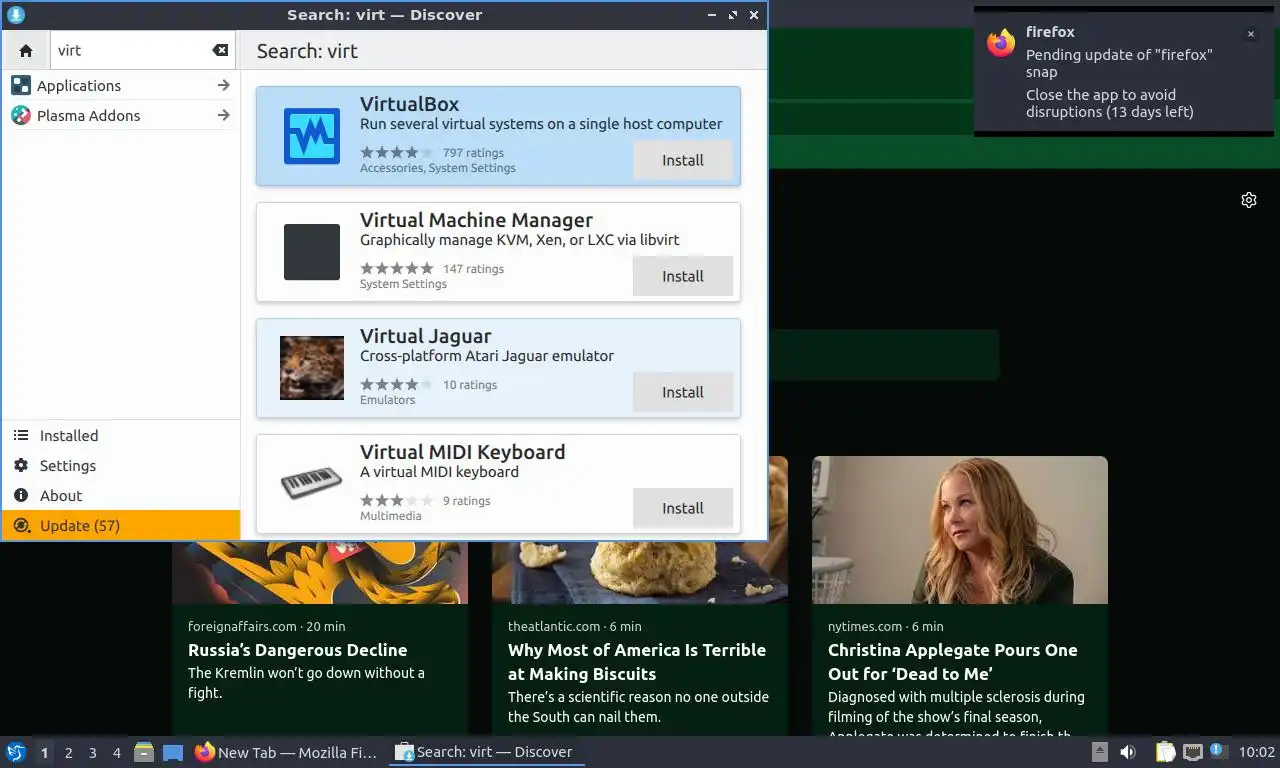Install Virtual Machine Manager
Image resolution: width=1280 pixels, height=768 pixels.
[x=683, y=276]
